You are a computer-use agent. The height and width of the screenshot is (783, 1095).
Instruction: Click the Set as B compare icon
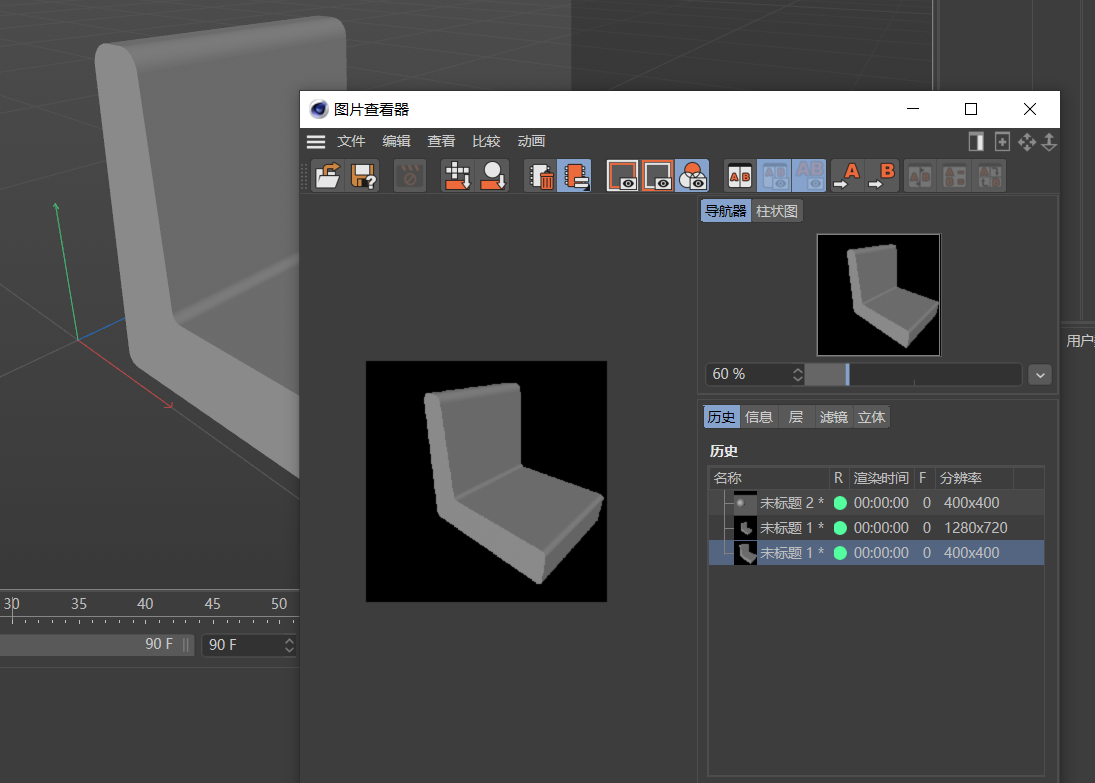coord(882,176)
